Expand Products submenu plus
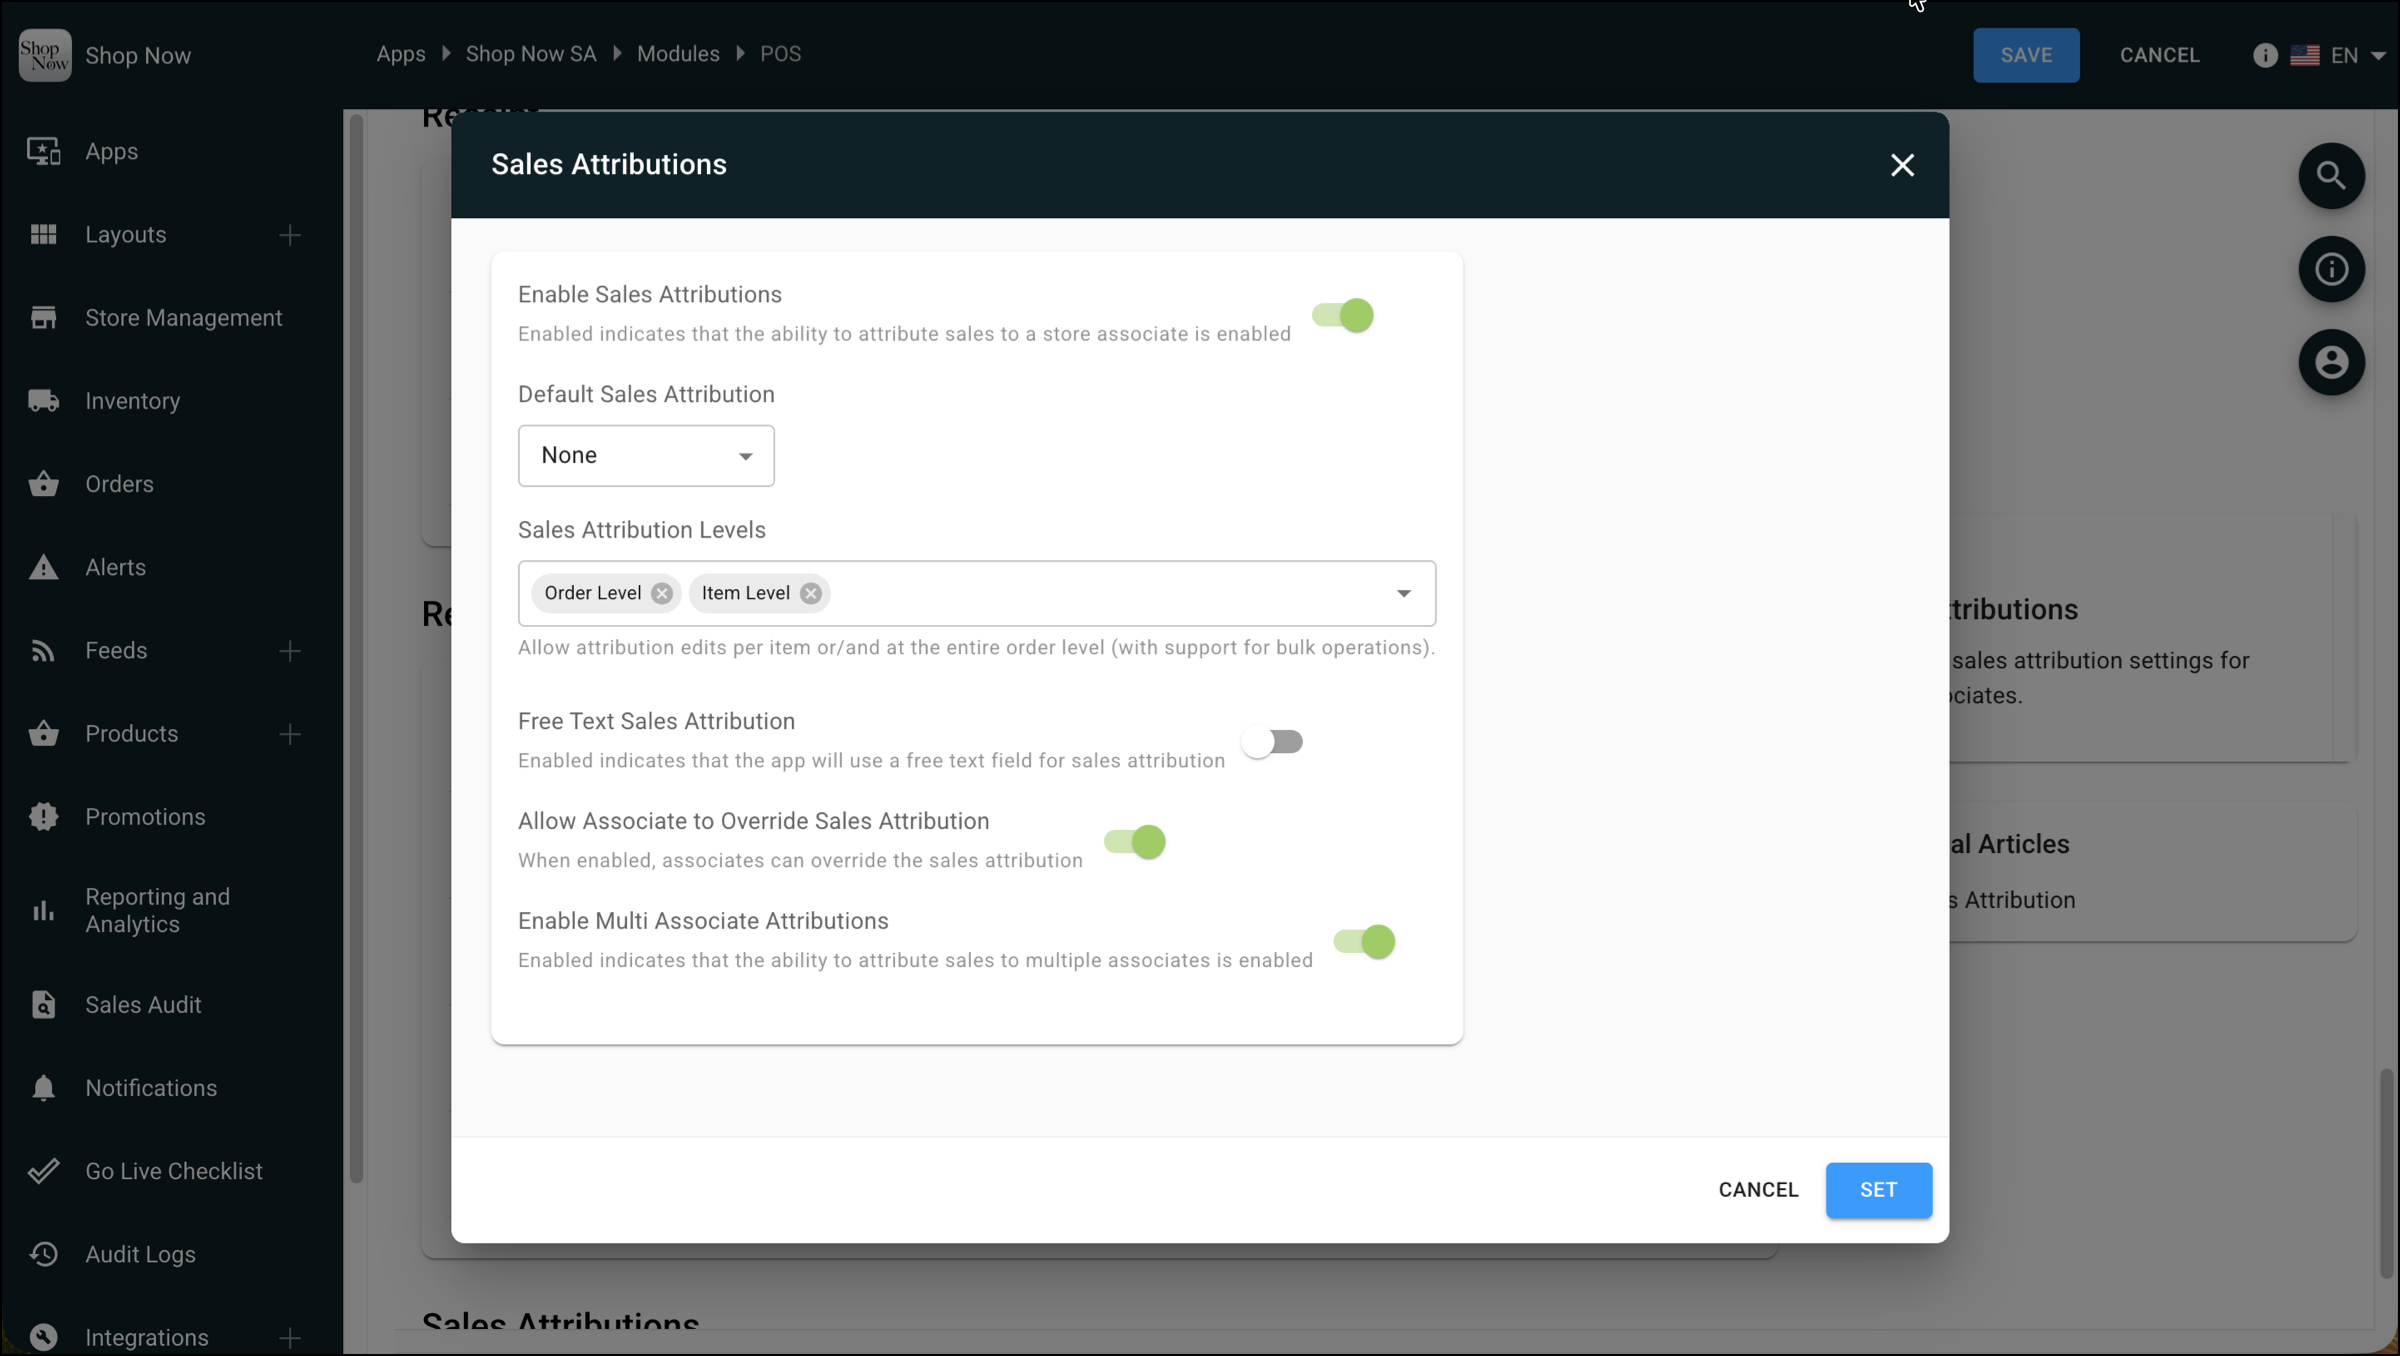This screenshot has width=2400, height=1356. (290, 734)
